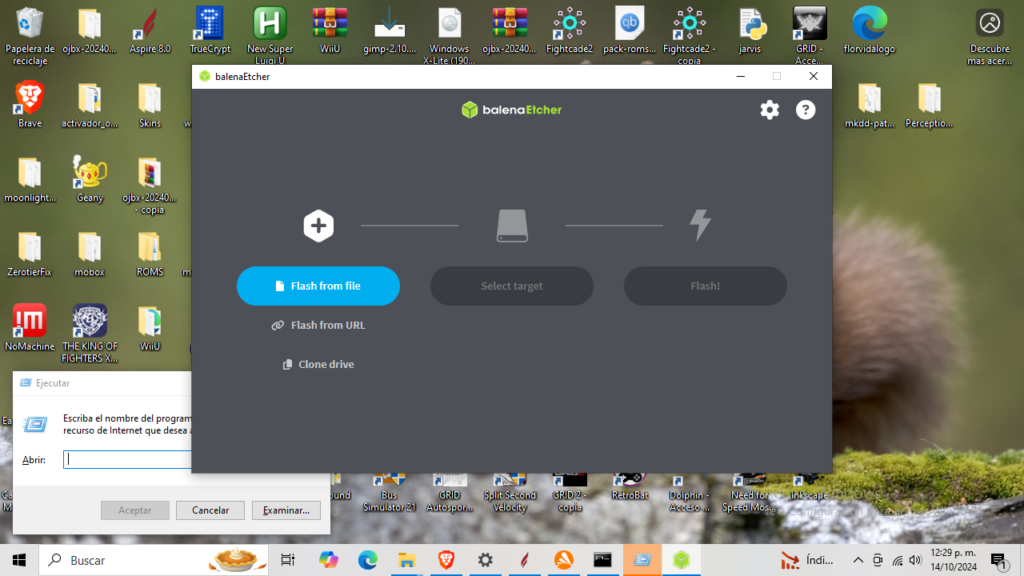Open the Windows Start menu
The height and width of the screenshot is (576, 1024).
click(x=19, y=560)
